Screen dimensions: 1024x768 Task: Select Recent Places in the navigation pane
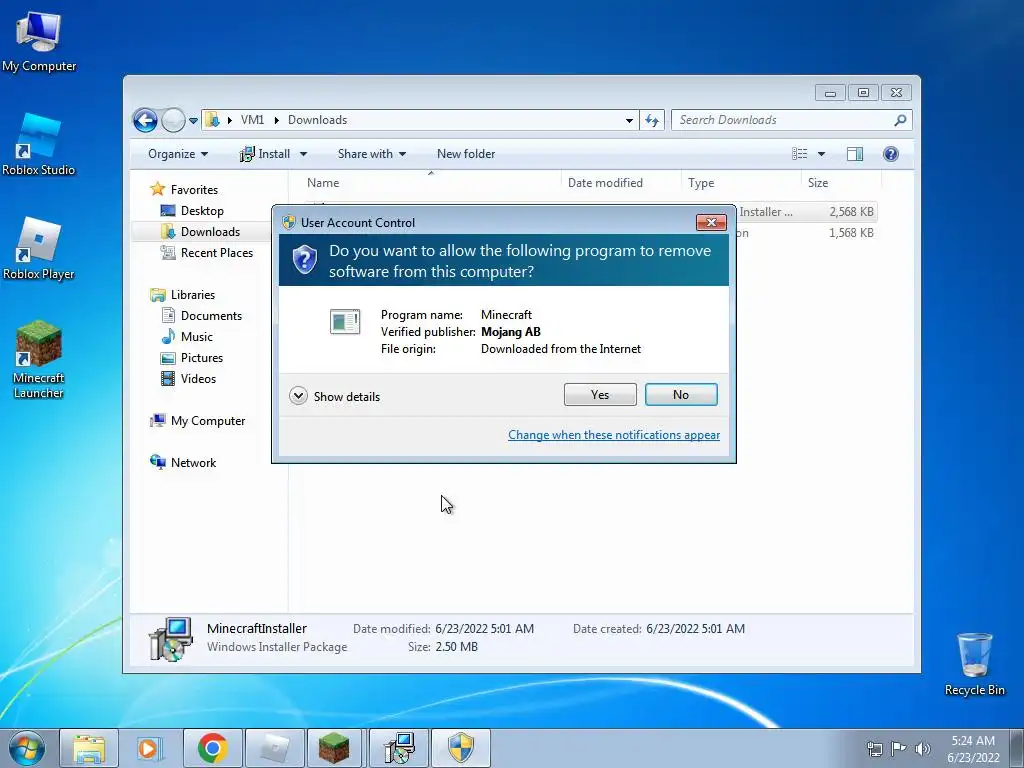pyautogui.click(x=207, y=253)
